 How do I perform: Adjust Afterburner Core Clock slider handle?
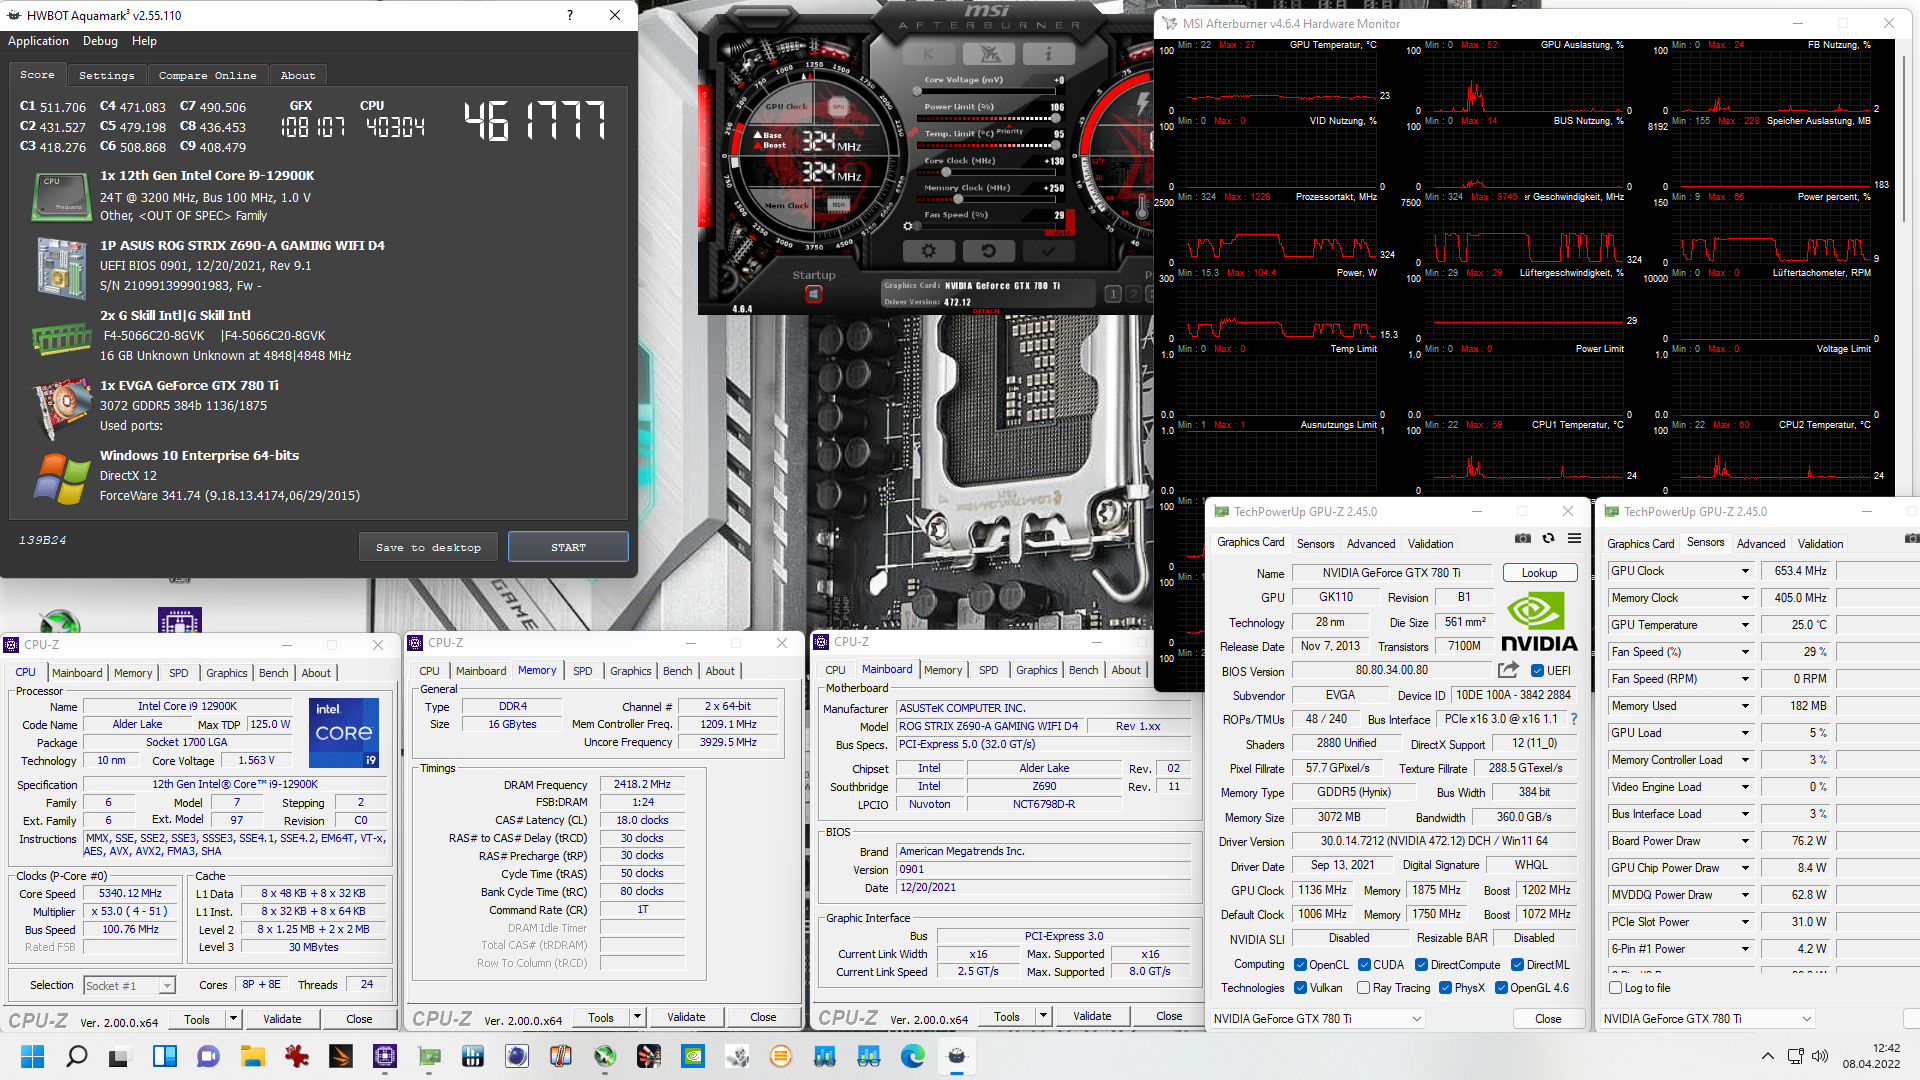[x=945, y=172]
